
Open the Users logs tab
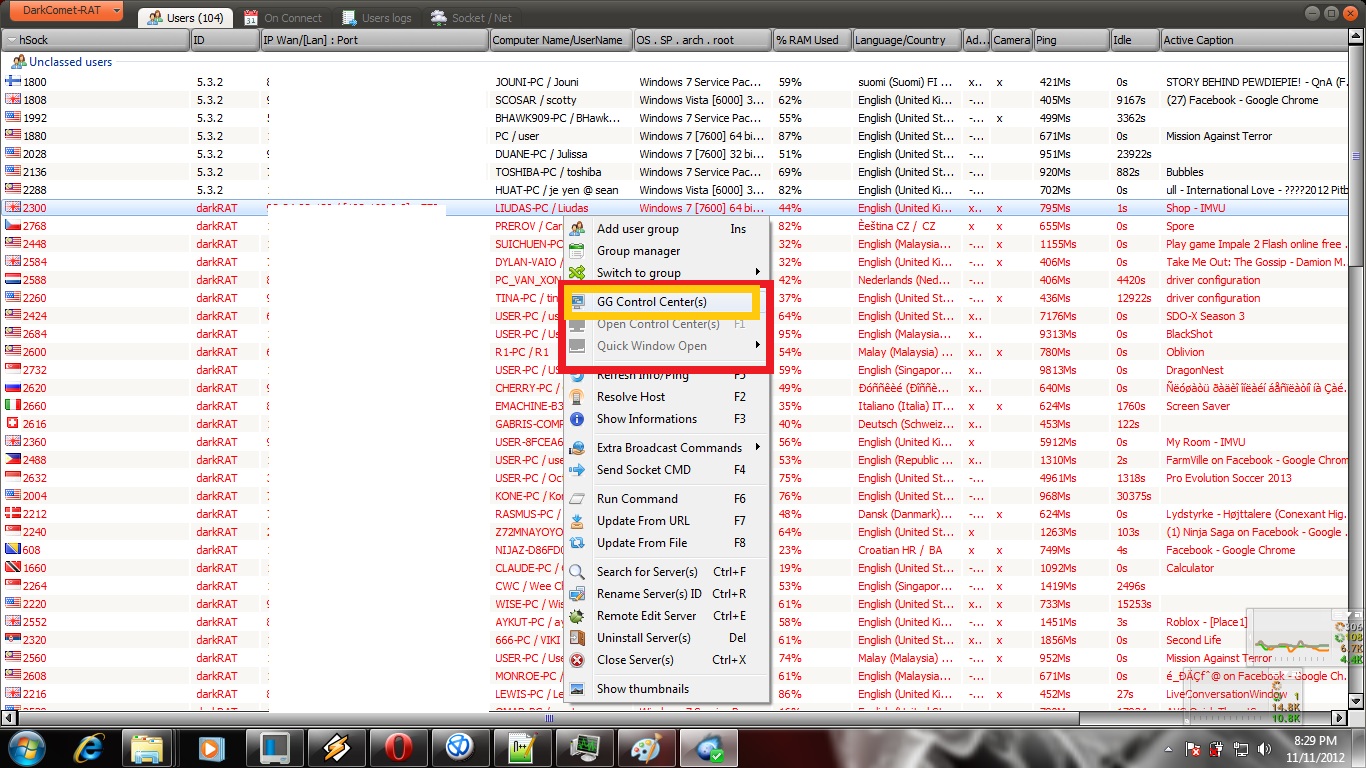pyautogui.click(x=377, y=17)
